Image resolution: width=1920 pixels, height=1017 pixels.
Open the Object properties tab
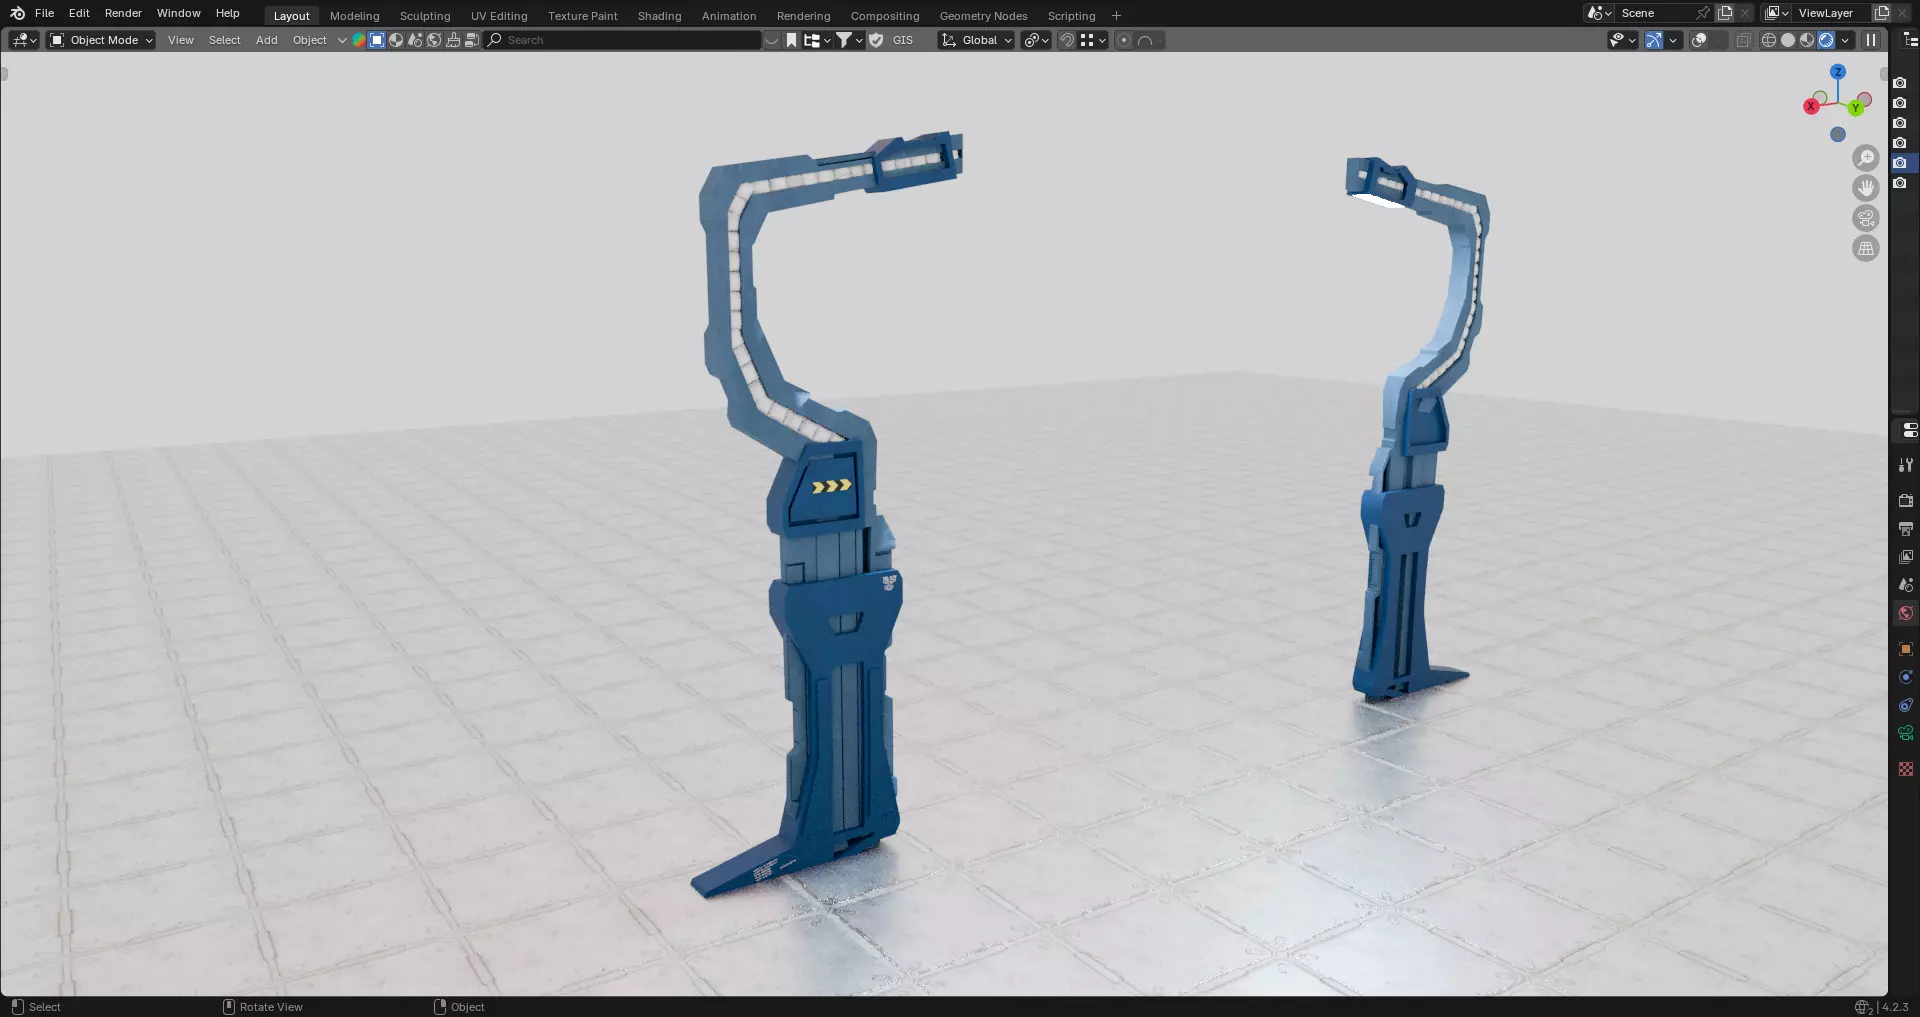click(1906, 649)
